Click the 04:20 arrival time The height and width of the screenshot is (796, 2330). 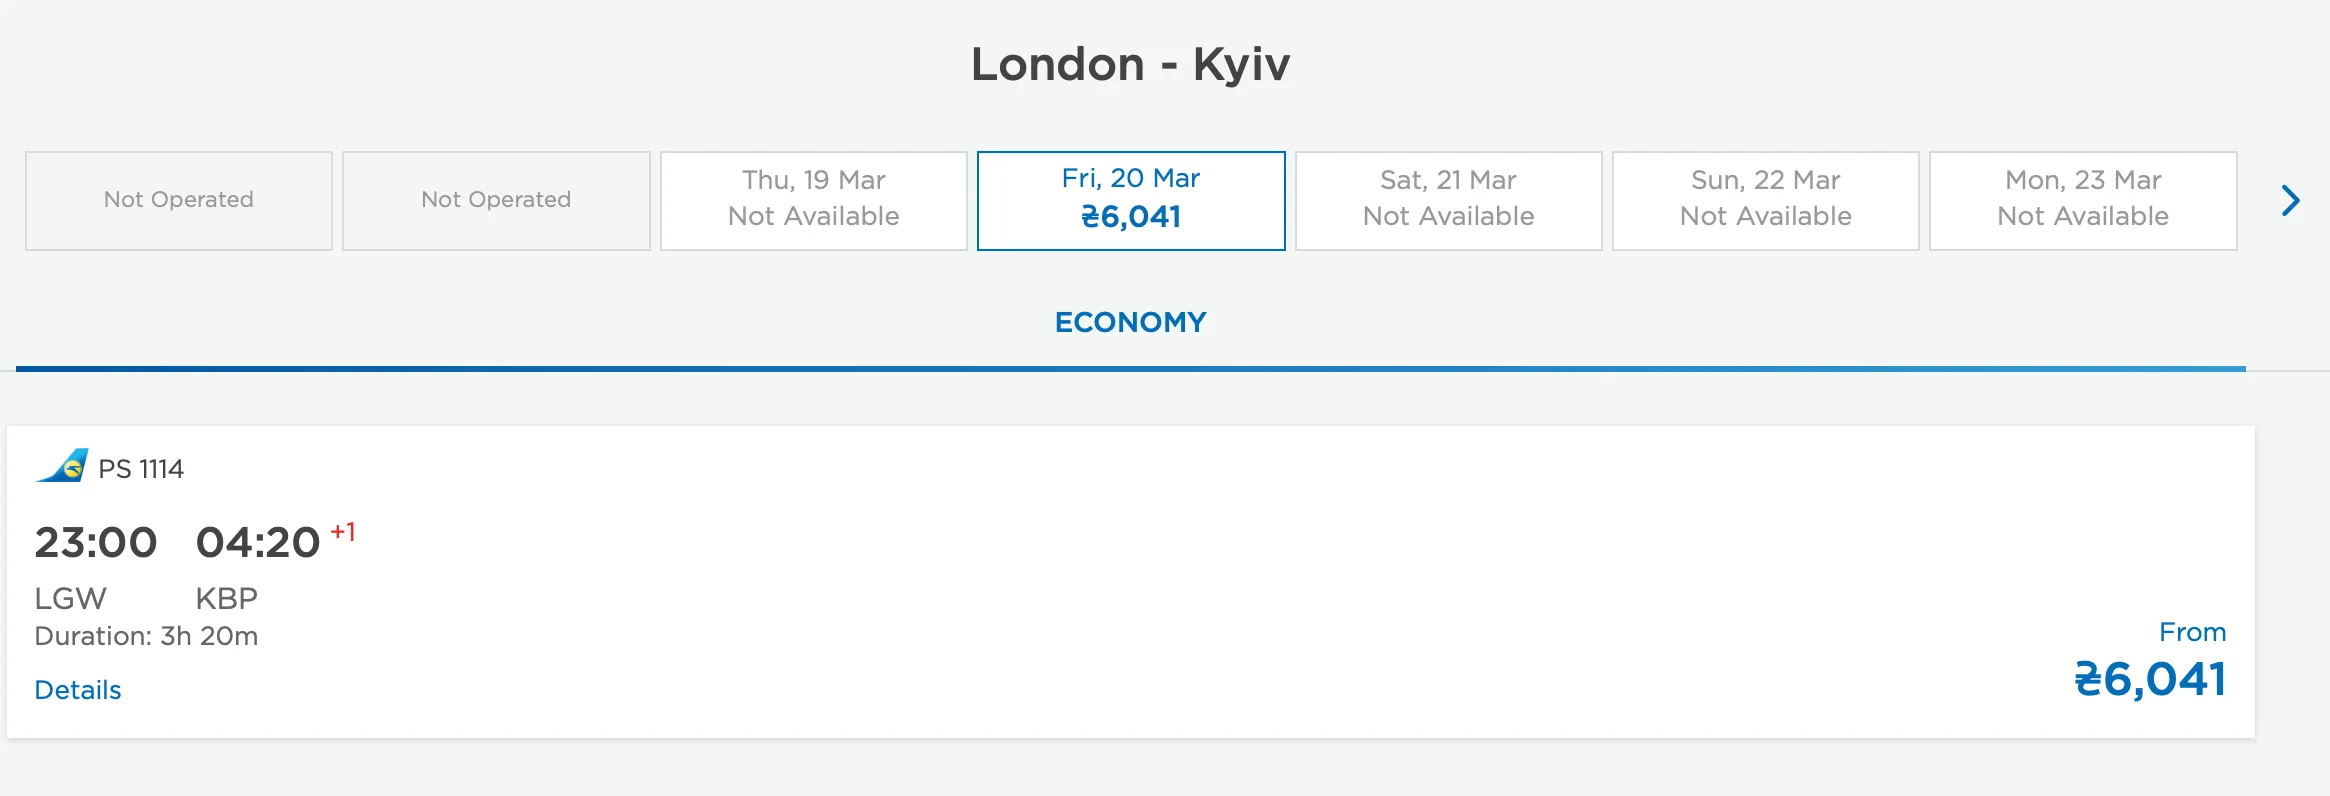[x=258, y=543]
